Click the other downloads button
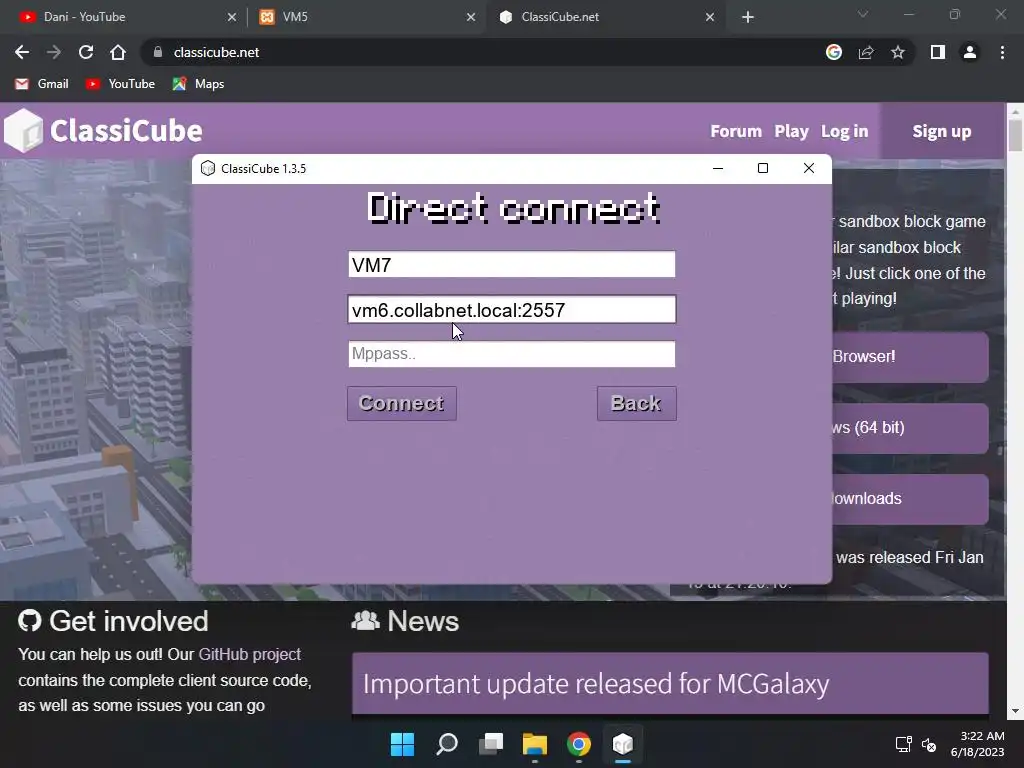The height and width of the screenshot is (768, 1024). pyautogui.click(x=910, y=499)
